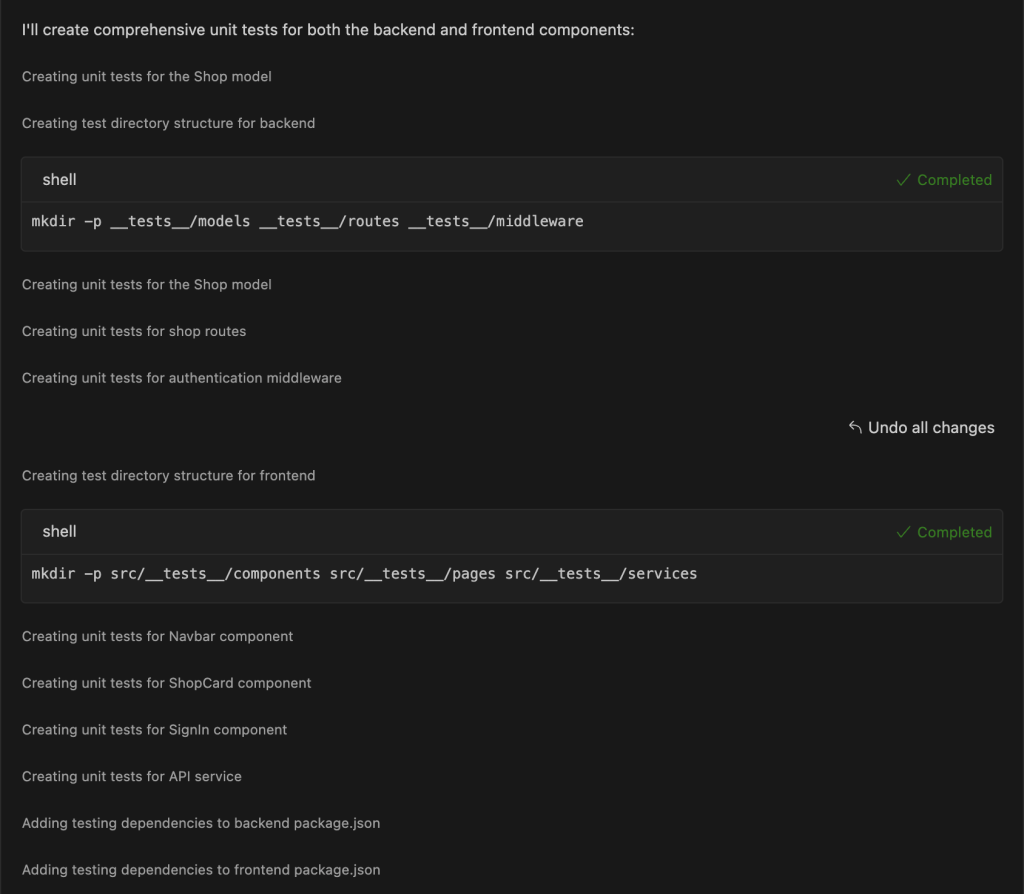Viewport: 1024px width, 894px height.
Task: Select the step 'Creating unit tests for SignIn component'
Action: click(x=154, y=730)
